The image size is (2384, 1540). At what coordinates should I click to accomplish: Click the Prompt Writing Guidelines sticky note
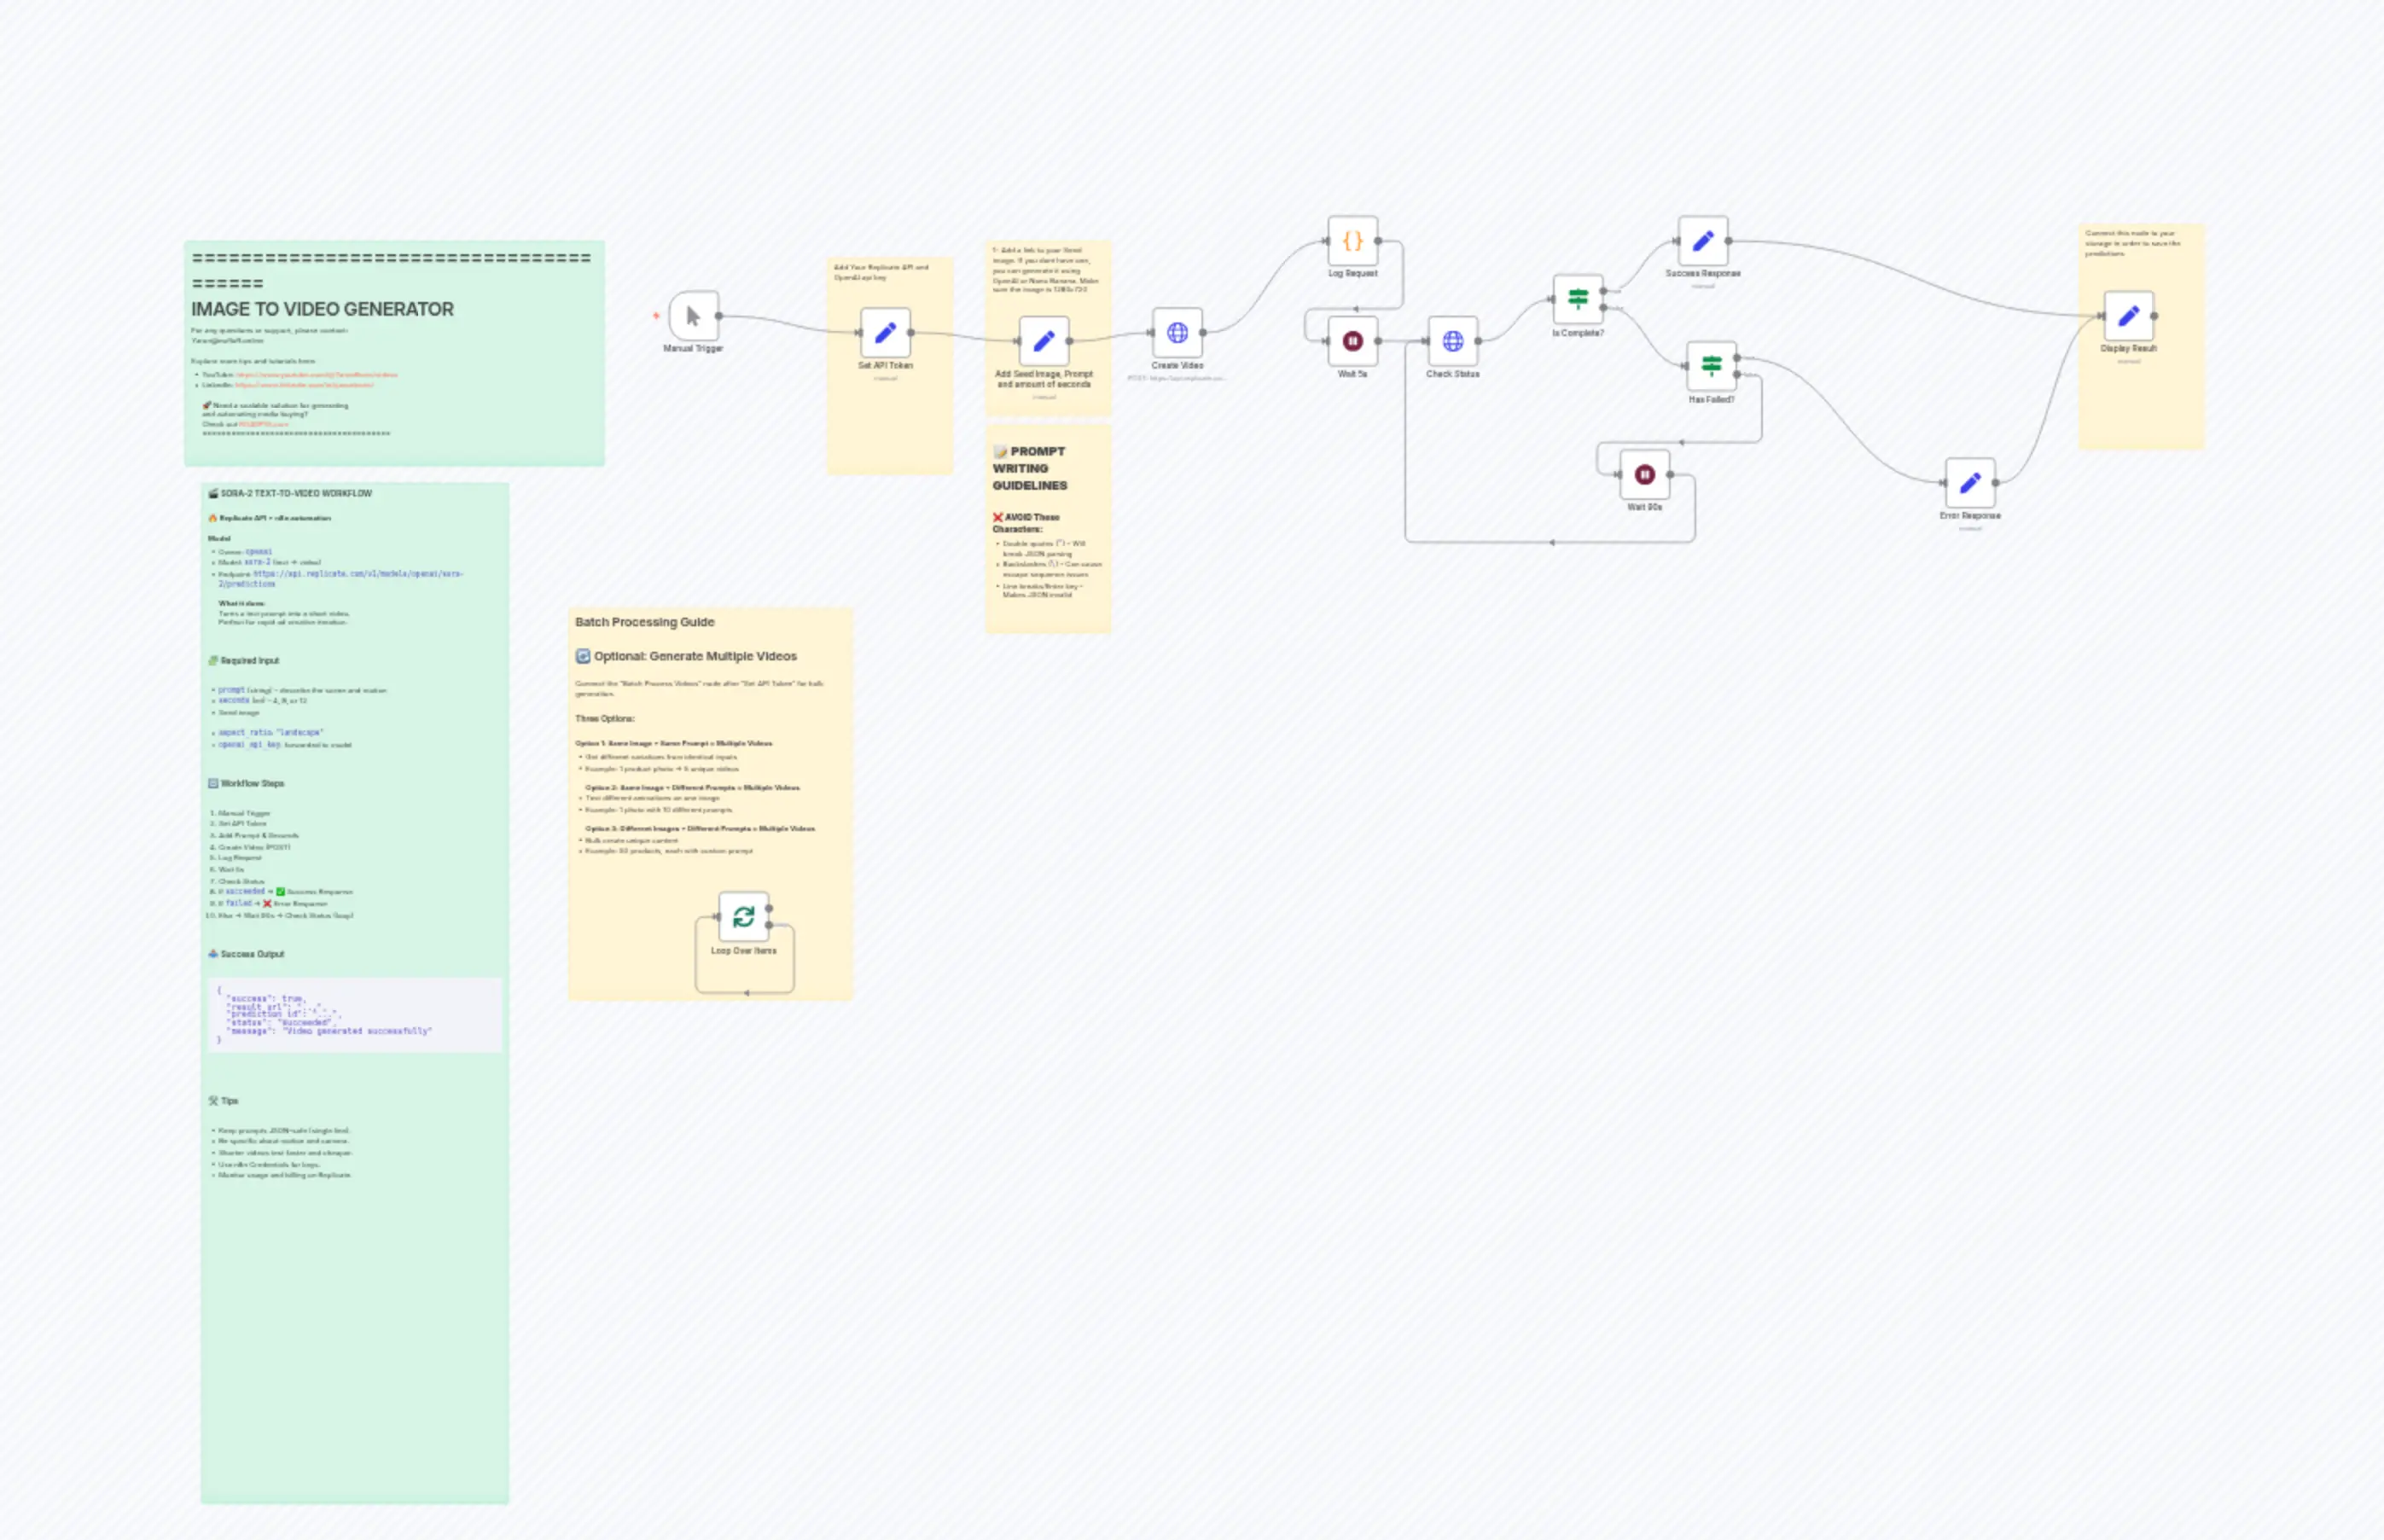point(1029,468)
